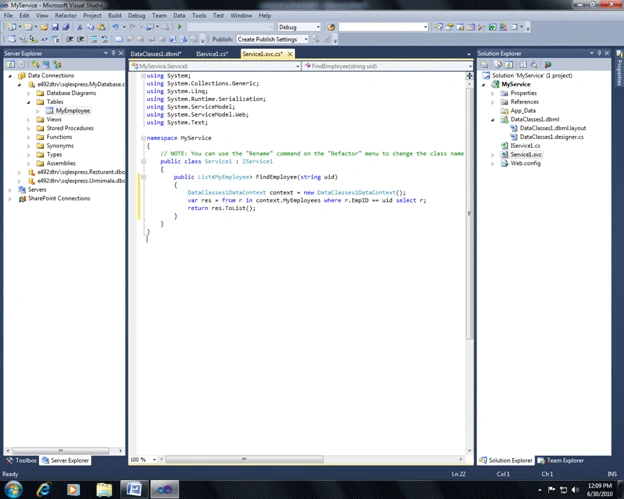Viewport: 624px width, 499px height.
Task: Open the active document list dropdown arrow
Action: coord(469,54)
